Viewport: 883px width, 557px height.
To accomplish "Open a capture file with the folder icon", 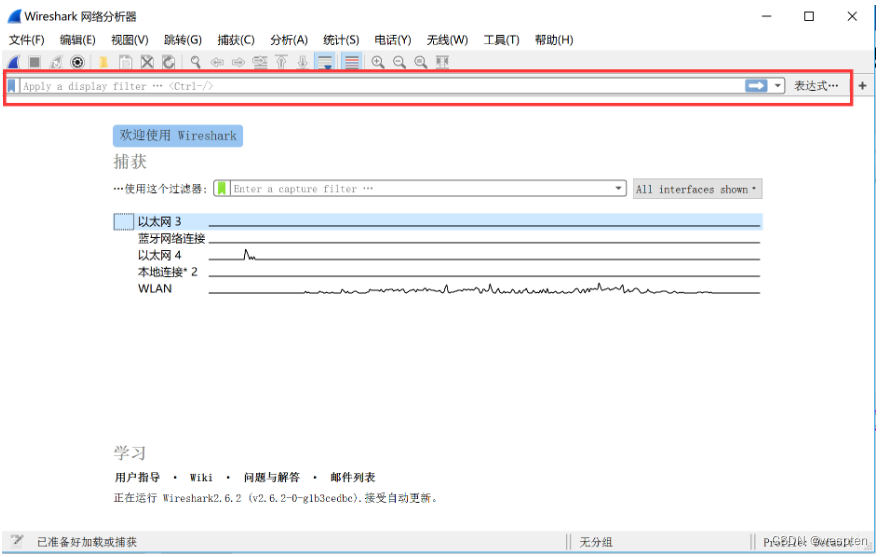I will pos(104,62).
